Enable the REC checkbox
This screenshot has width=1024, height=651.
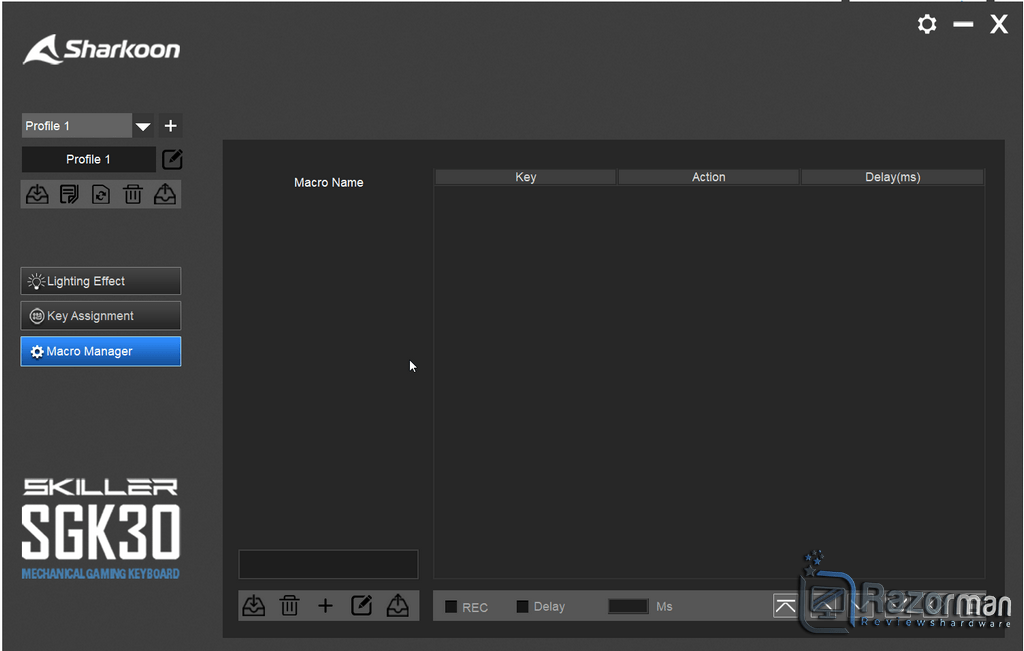[451, 607]
